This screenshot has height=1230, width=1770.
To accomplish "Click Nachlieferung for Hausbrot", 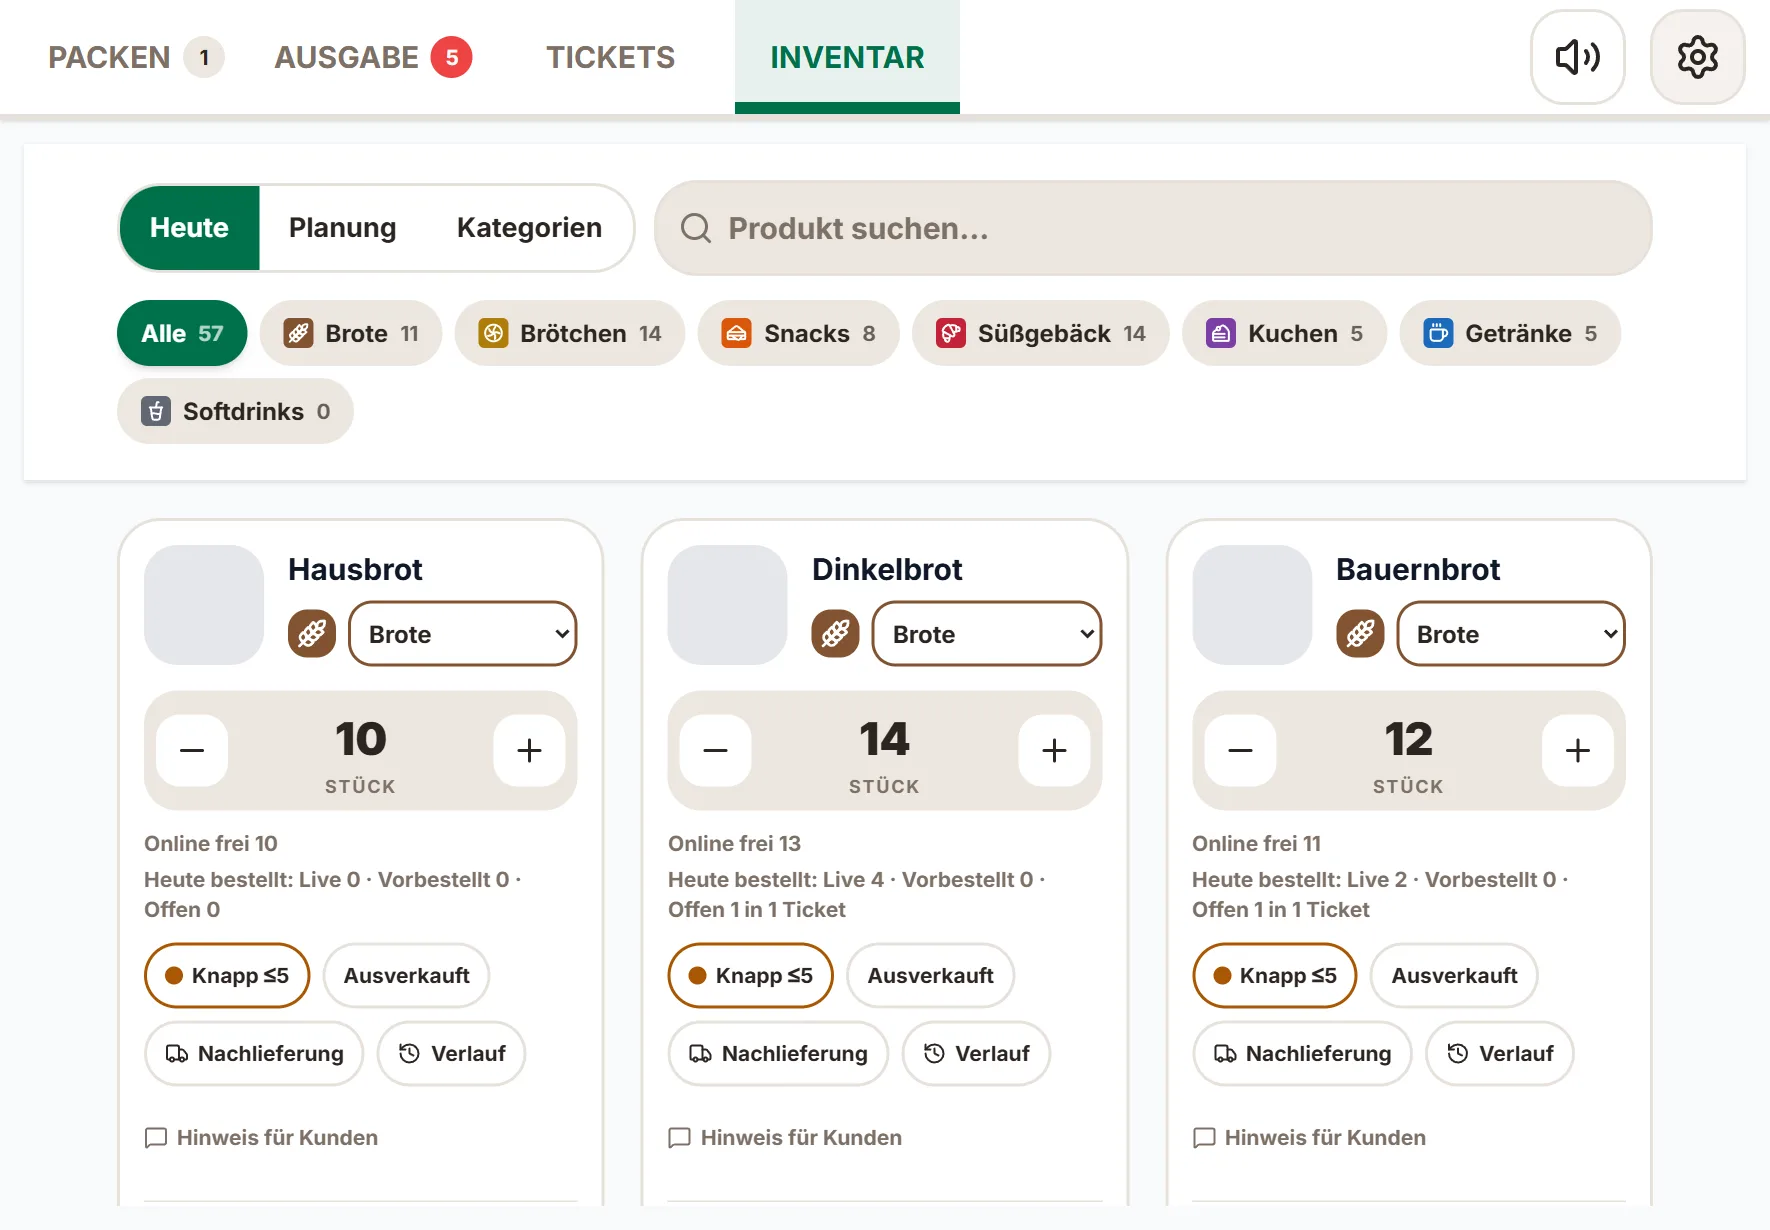I will click(x=254, y=1053).
